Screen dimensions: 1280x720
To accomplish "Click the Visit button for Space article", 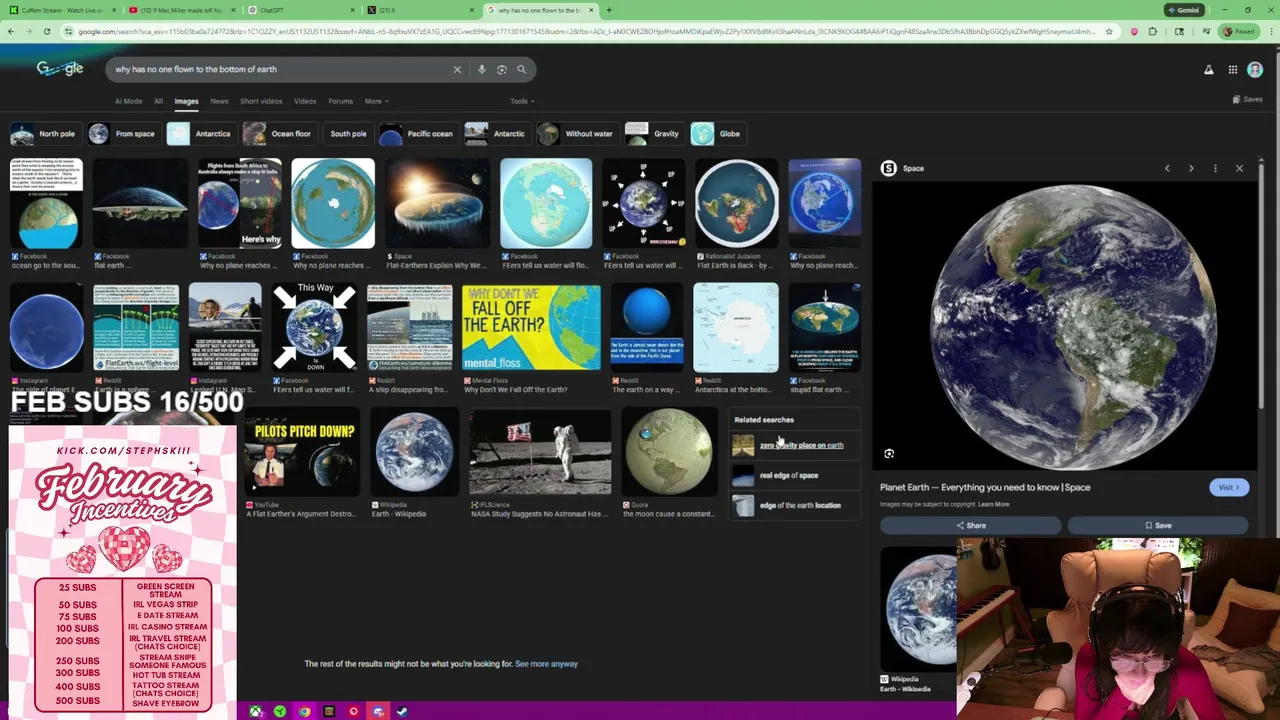I will pyautogui.click(x=1228, y=487).
